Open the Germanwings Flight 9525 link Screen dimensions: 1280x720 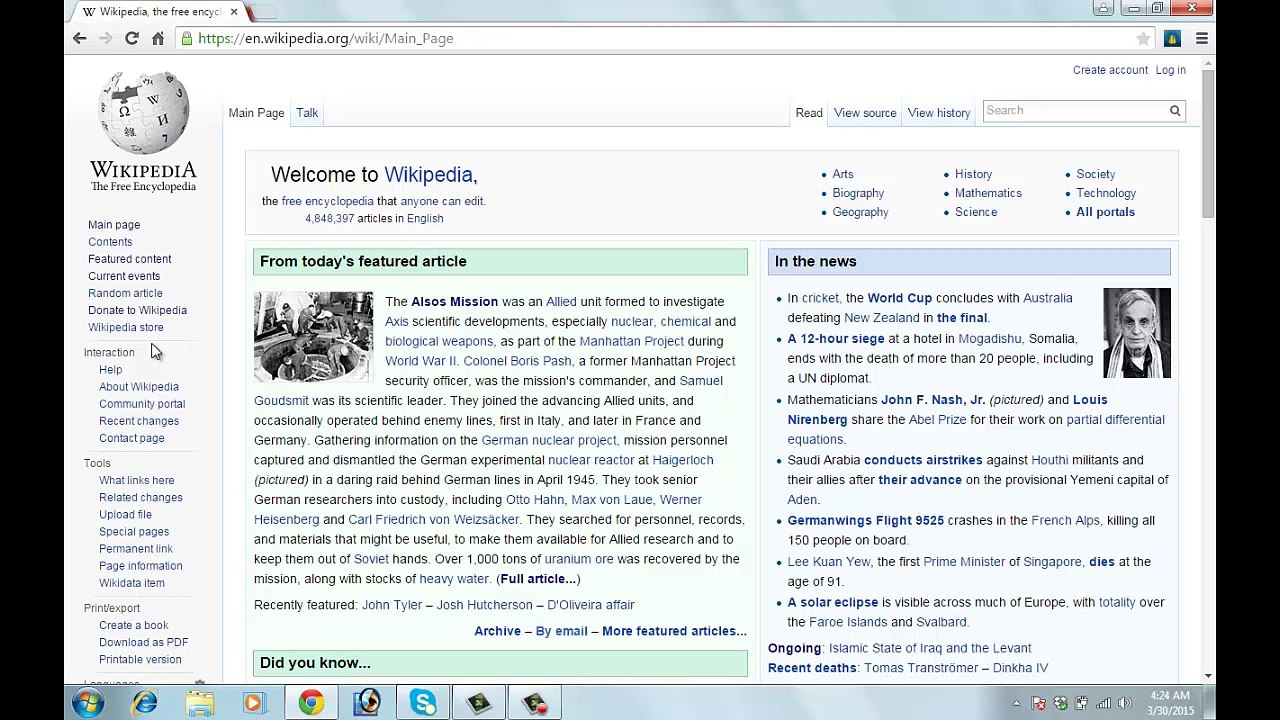tap(865, 521)
